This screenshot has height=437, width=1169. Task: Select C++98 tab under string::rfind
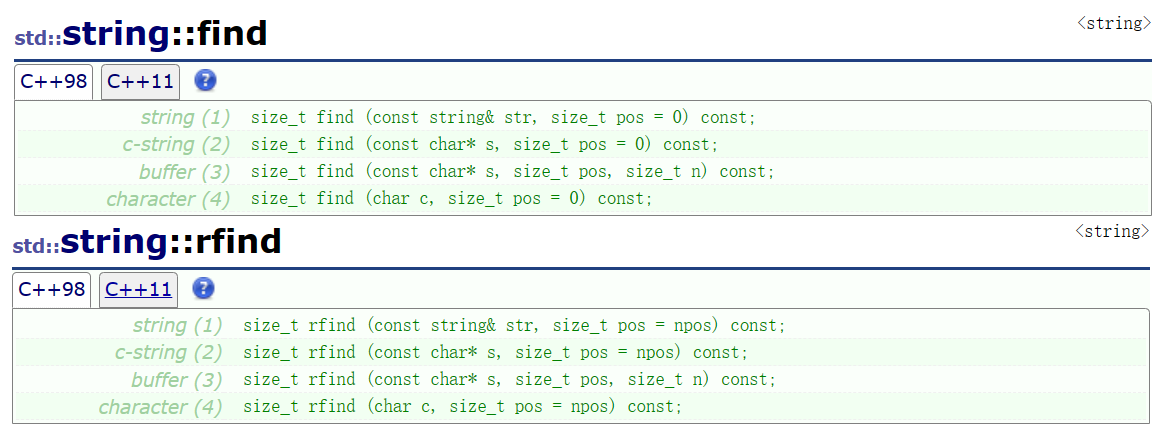coord(52,290)
